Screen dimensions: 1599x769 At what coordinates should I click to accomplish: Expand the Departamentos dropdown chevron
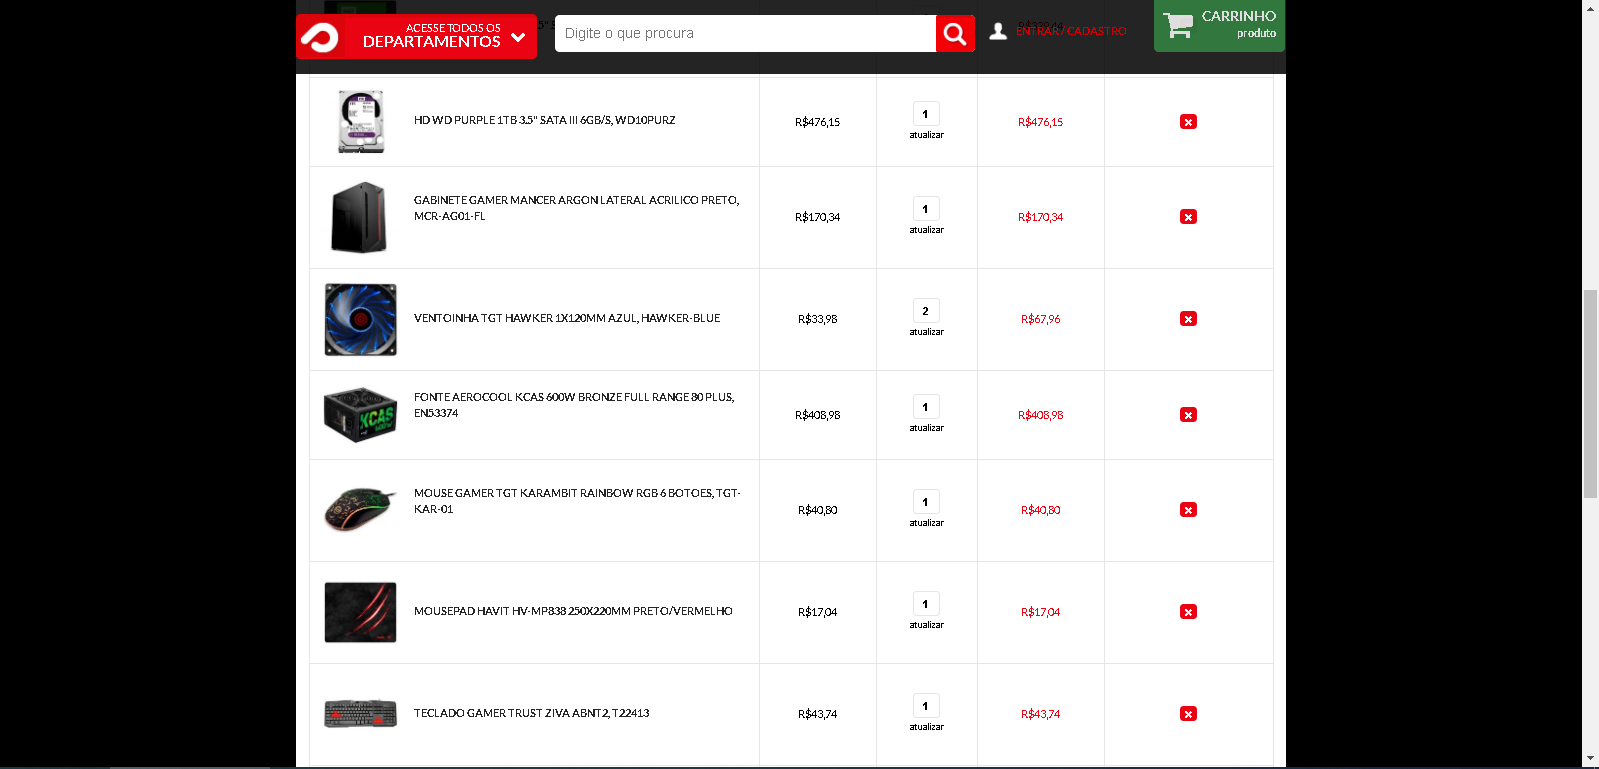coord(518,38)
